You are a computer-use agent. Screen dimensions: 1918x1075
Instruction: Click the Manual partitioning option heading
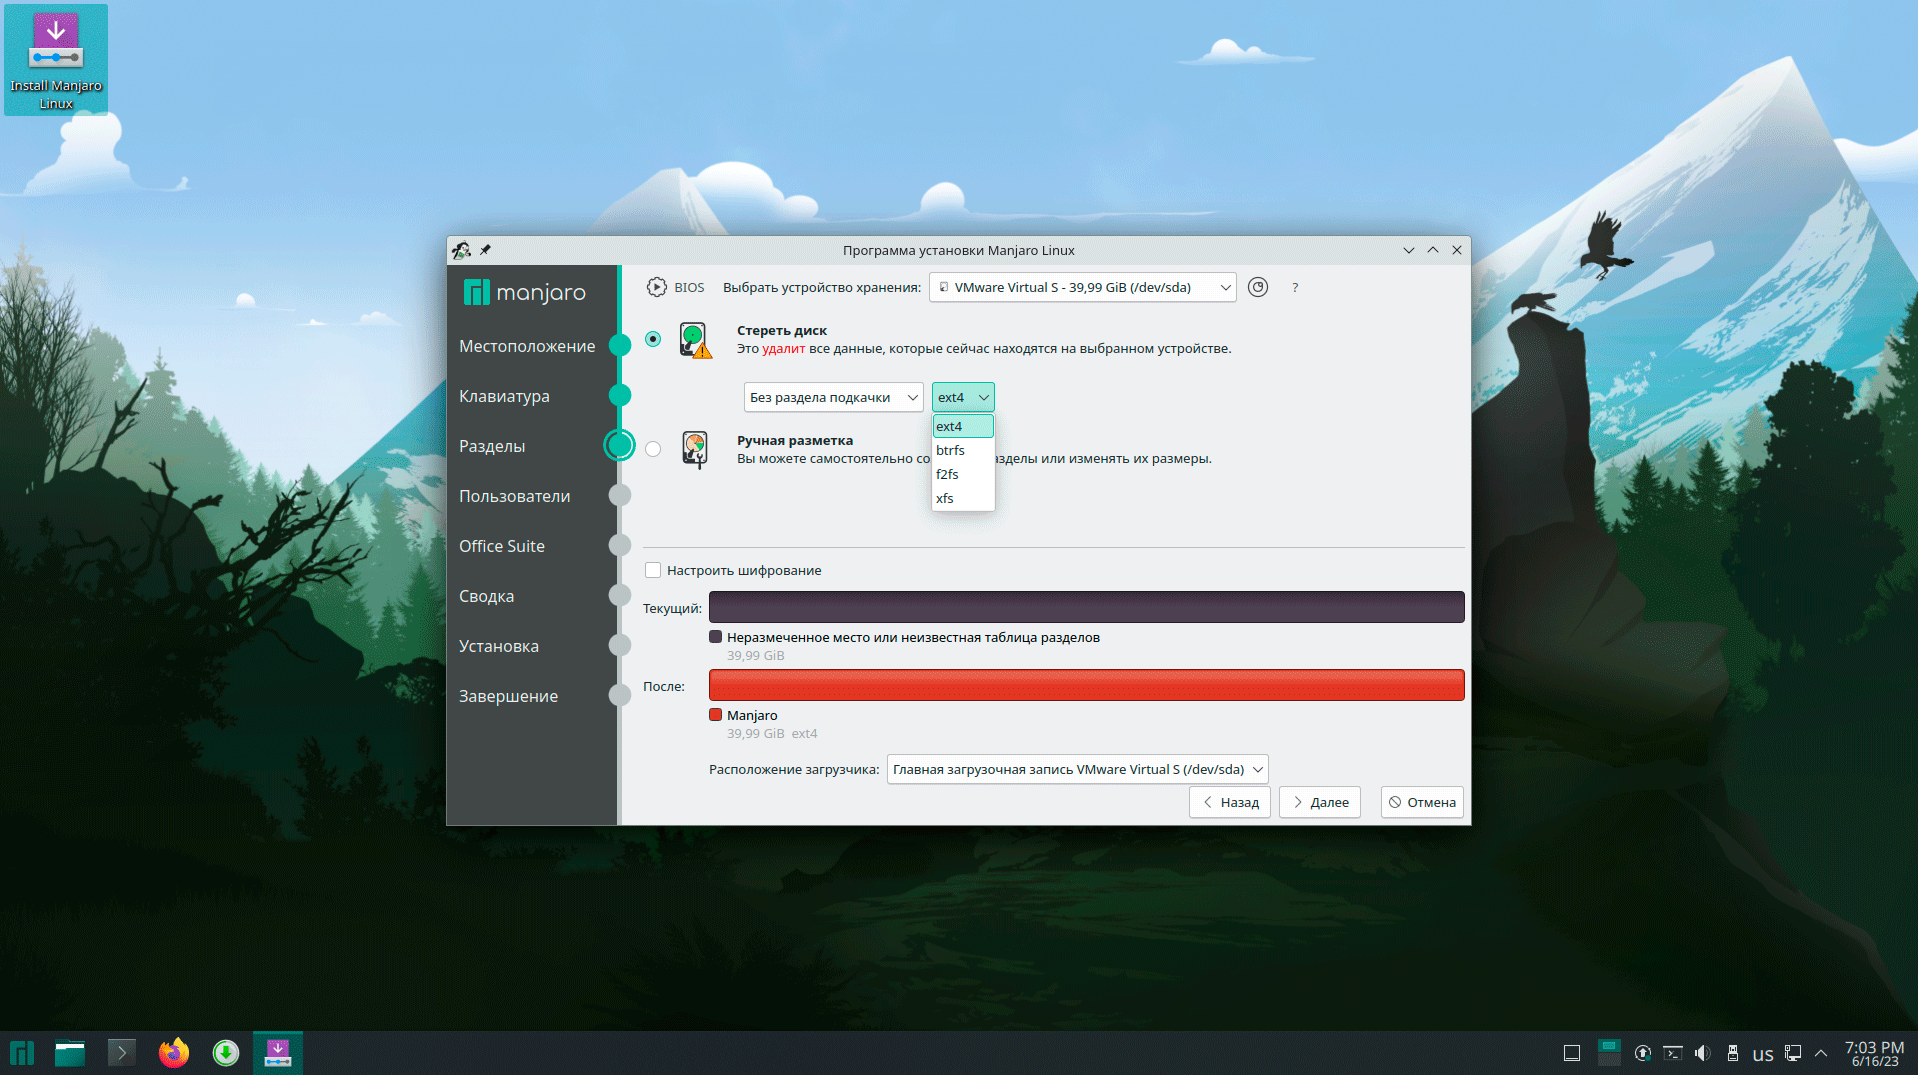click(795, 440)
